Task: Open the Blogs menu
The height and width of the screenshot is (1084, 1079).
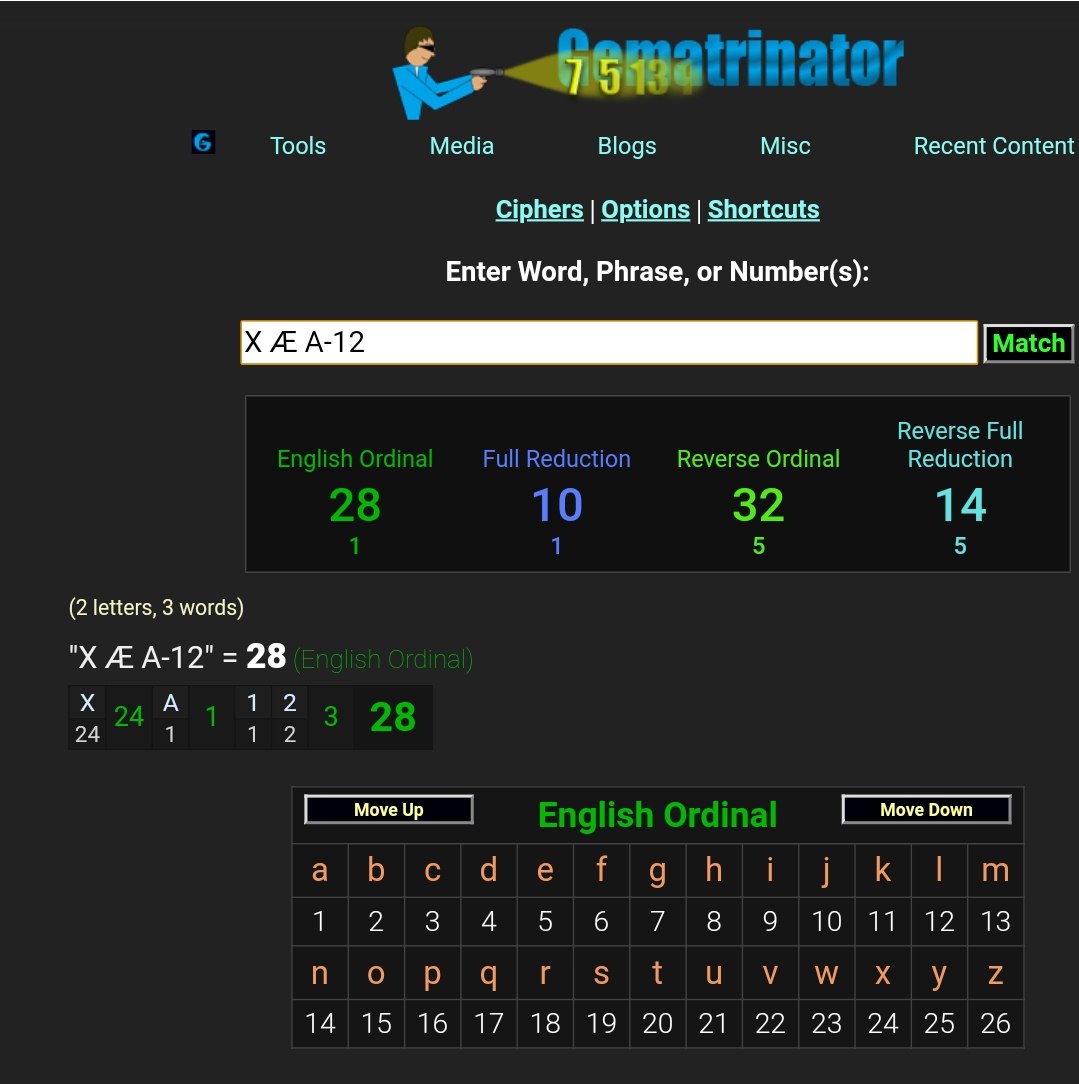Action: coord(627,146)
